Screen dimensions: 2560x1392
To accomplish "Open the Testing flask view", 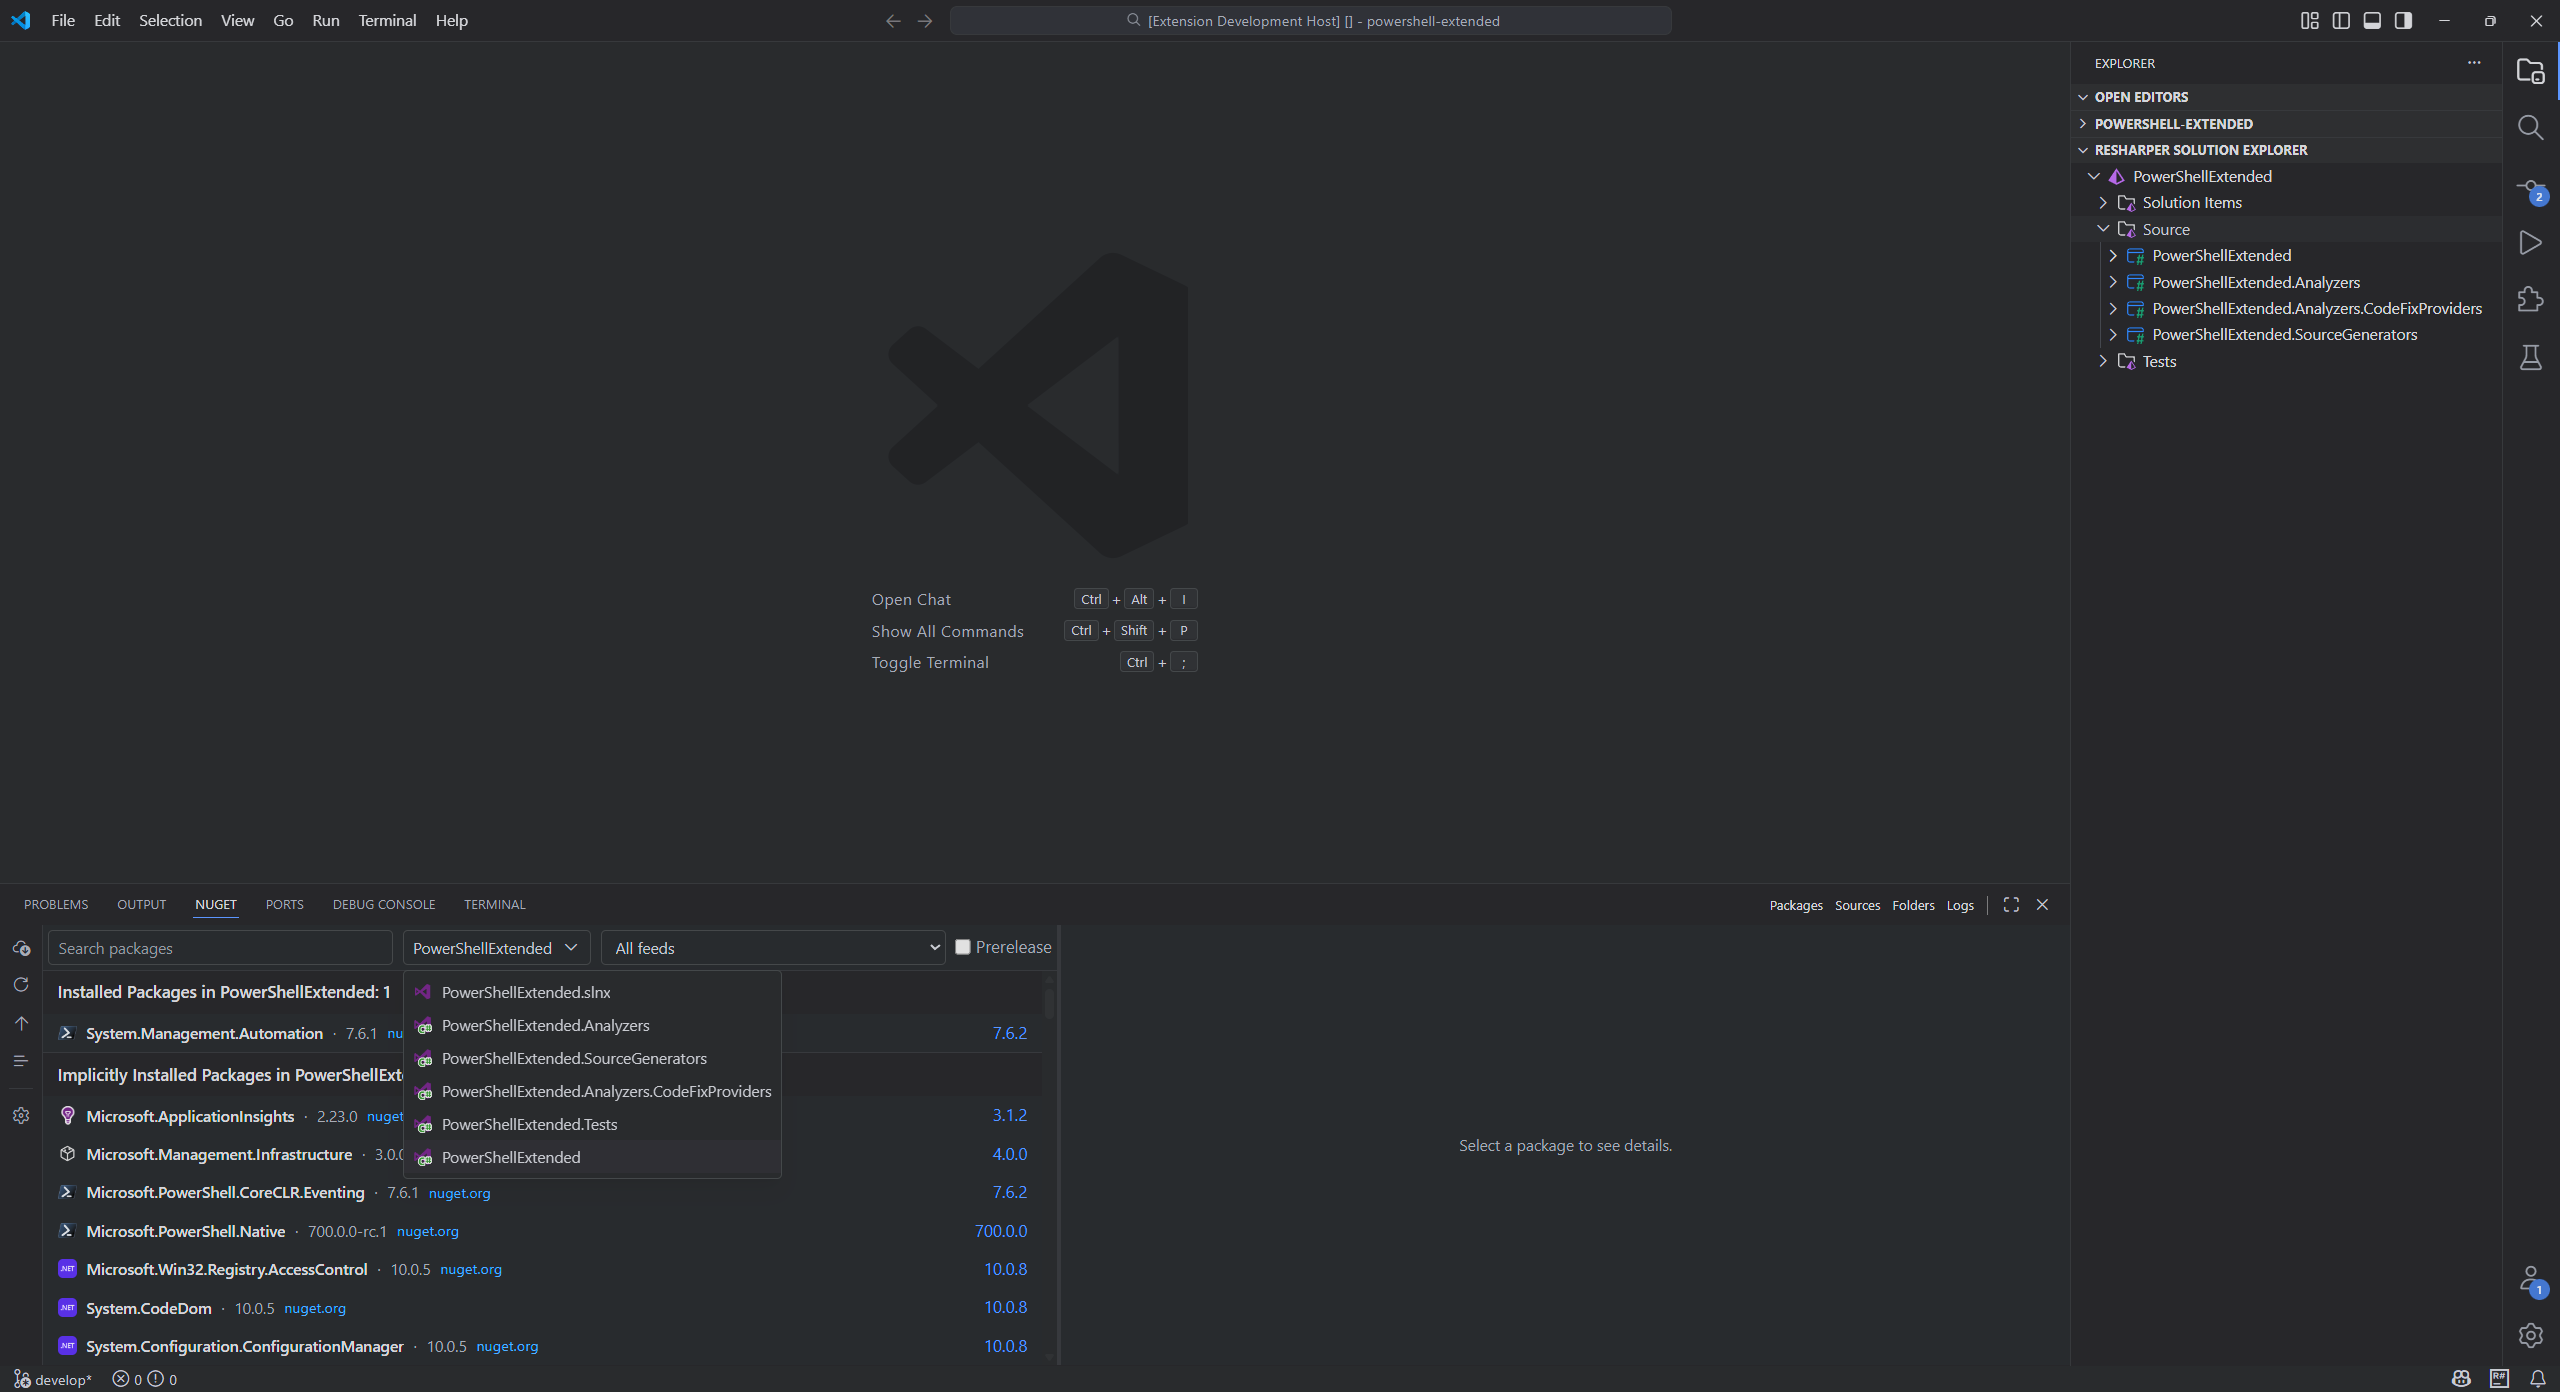I will pos(2530,357).
